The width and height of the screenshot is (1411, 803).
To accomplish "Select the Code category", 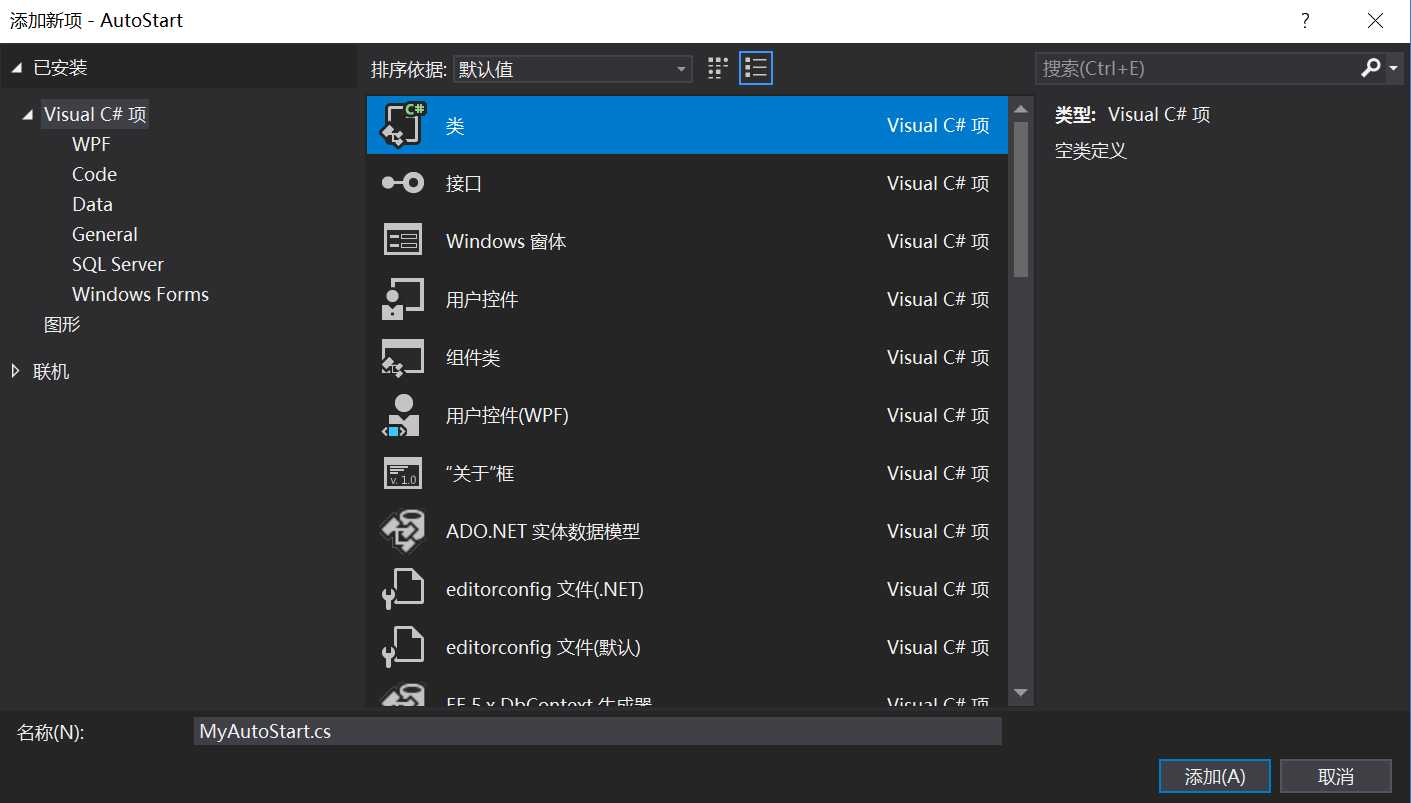I will coord(94,174).
